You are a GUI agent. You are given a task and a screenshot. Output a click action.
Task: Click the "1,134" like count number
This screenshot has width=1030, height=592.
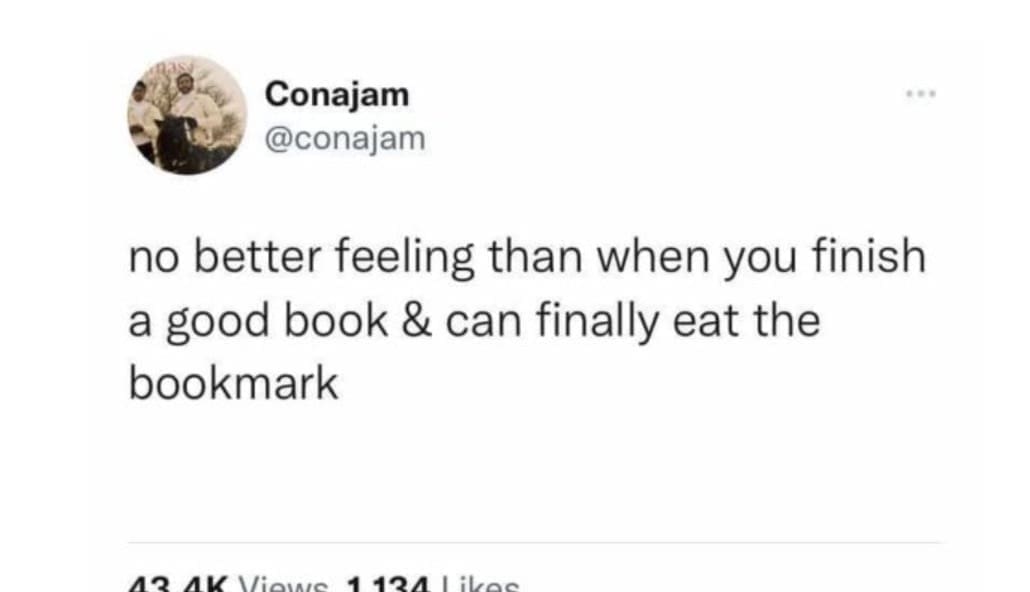click(x=388, y=584)
